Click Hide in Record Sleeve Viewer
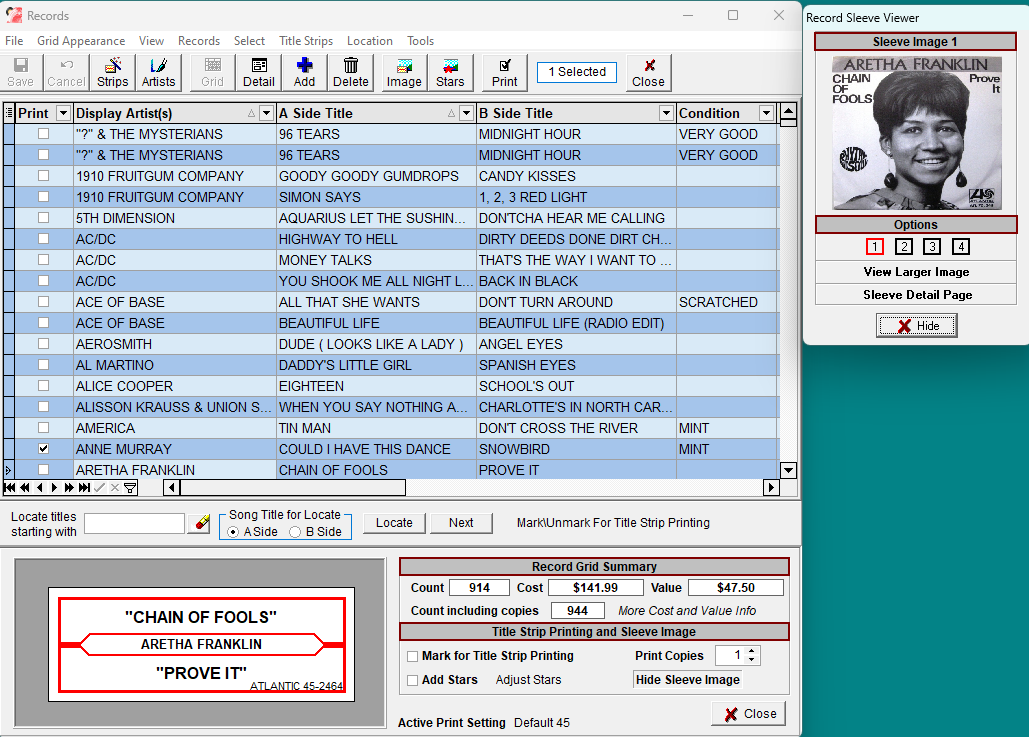Viewport: 1029px width, 737px height. coord(917,326)
